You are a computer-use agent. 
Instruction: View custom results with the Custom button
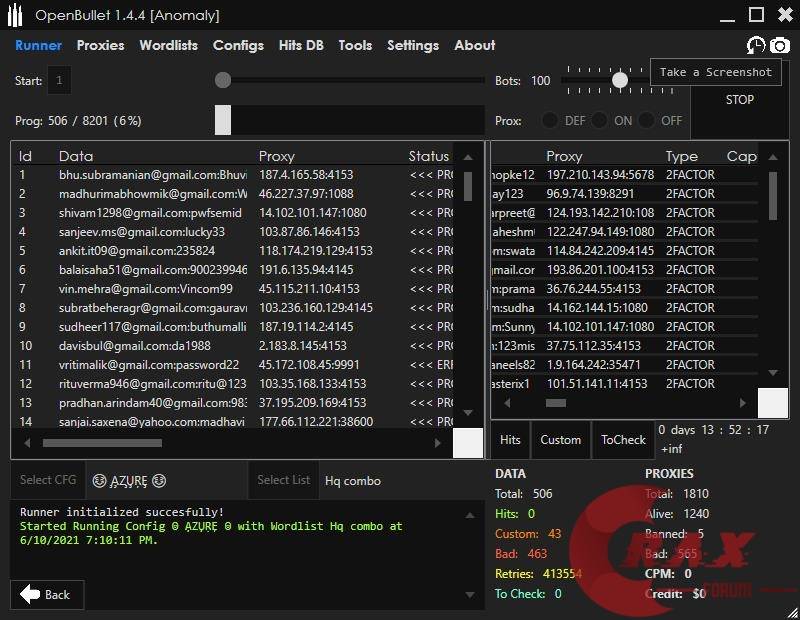(560, 439)
